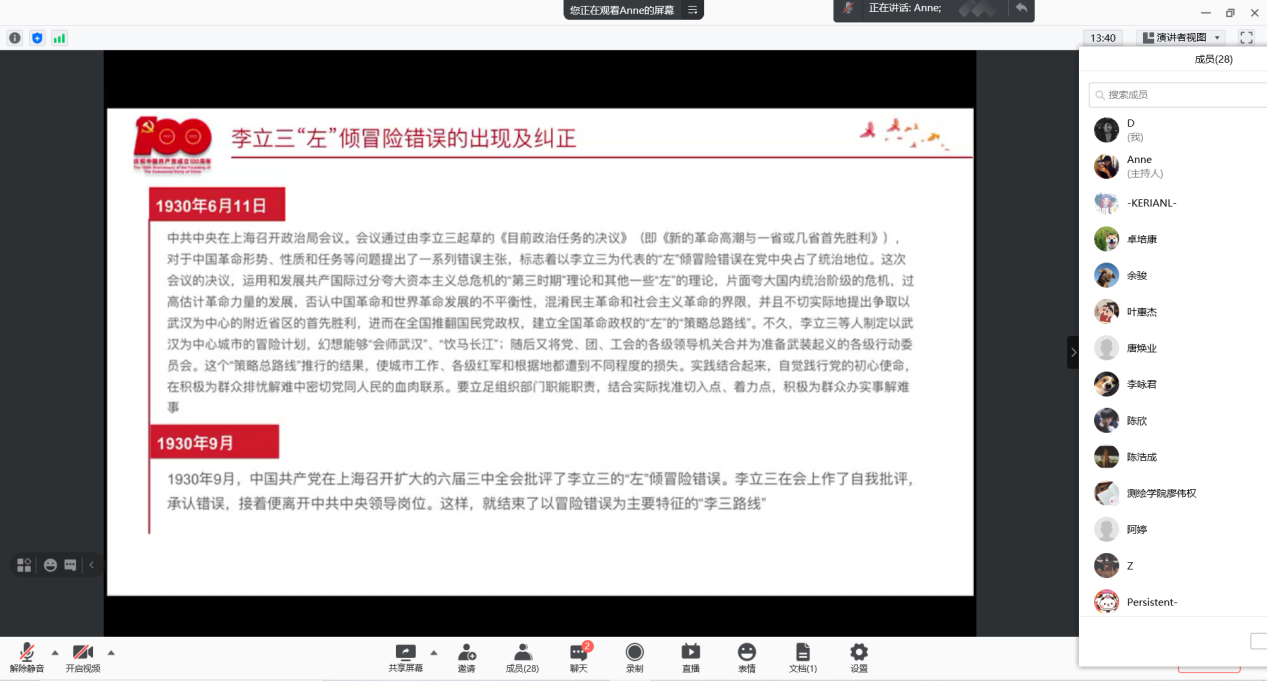Open menu beside 您正在观看Anne的屏幕
The width and height of the screenshot is (1267, 681).
[x=693, y=10]
